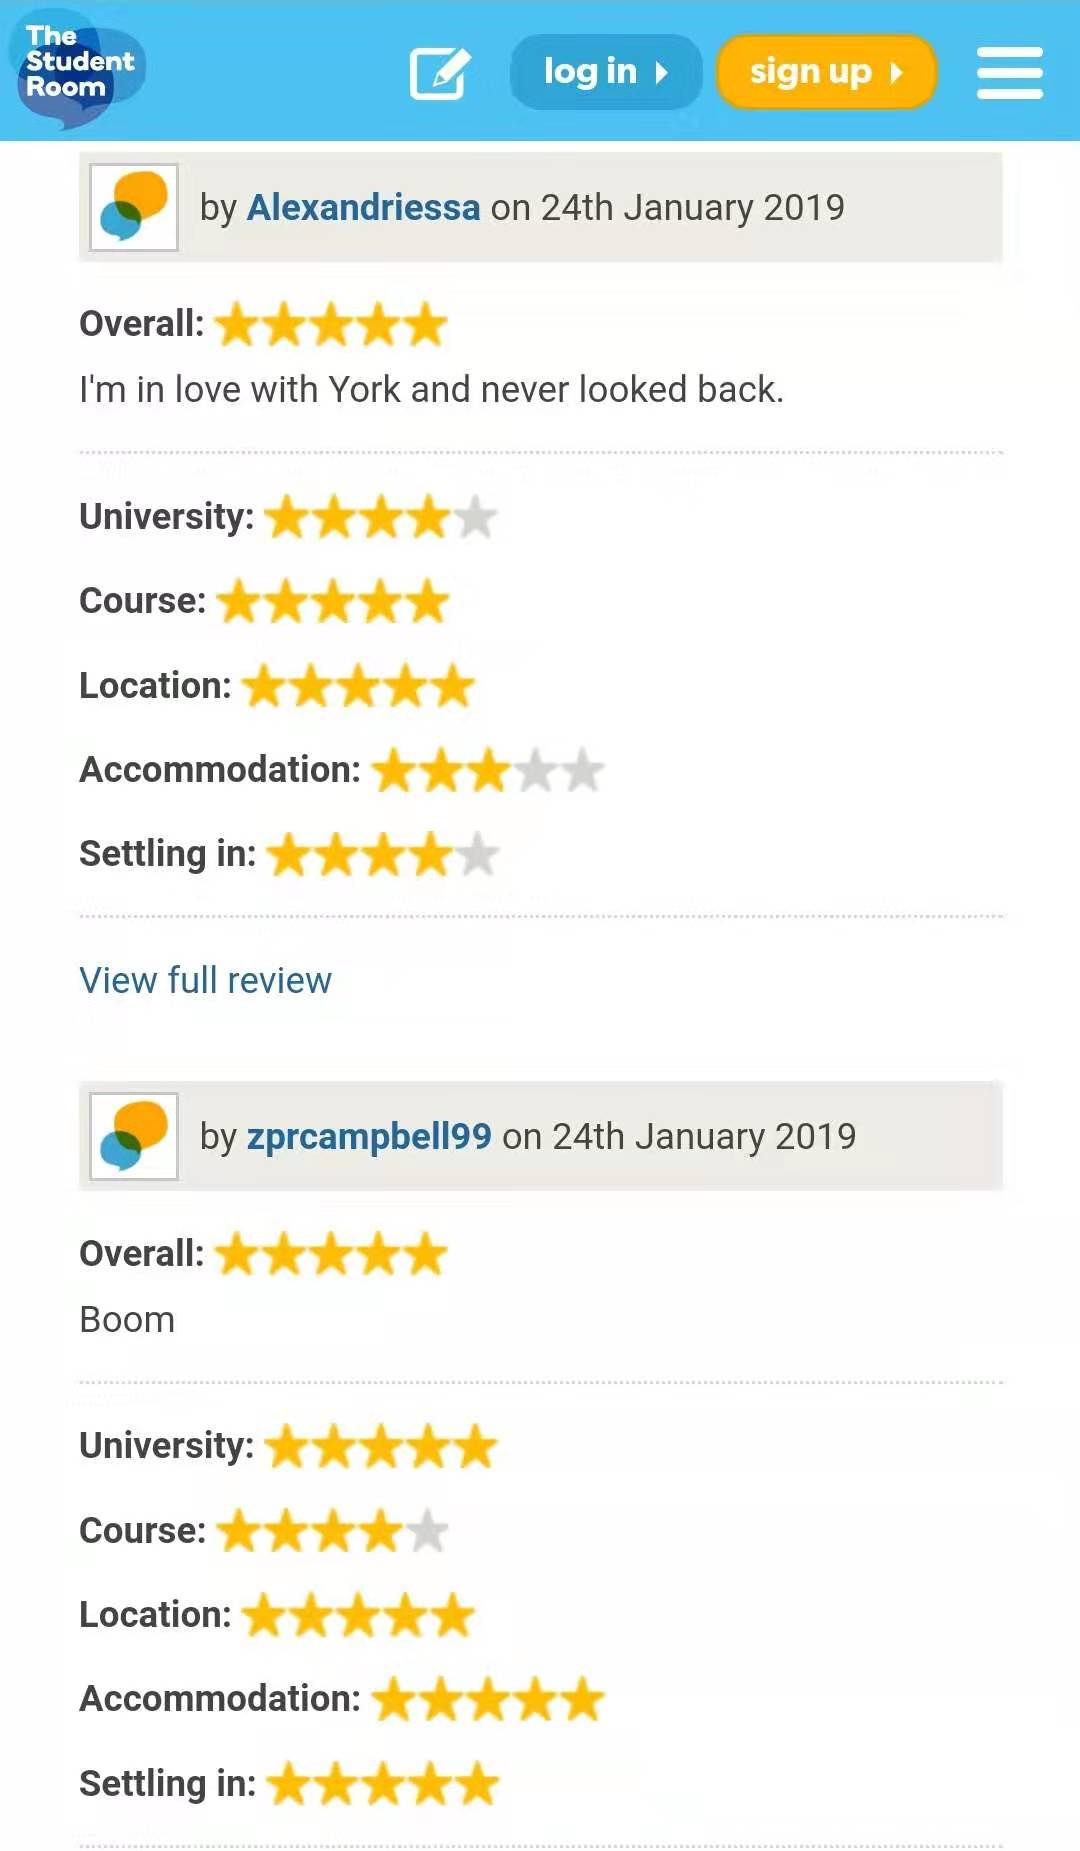
Task: Click The Student Room logo
Action: (x=77, y=70)
